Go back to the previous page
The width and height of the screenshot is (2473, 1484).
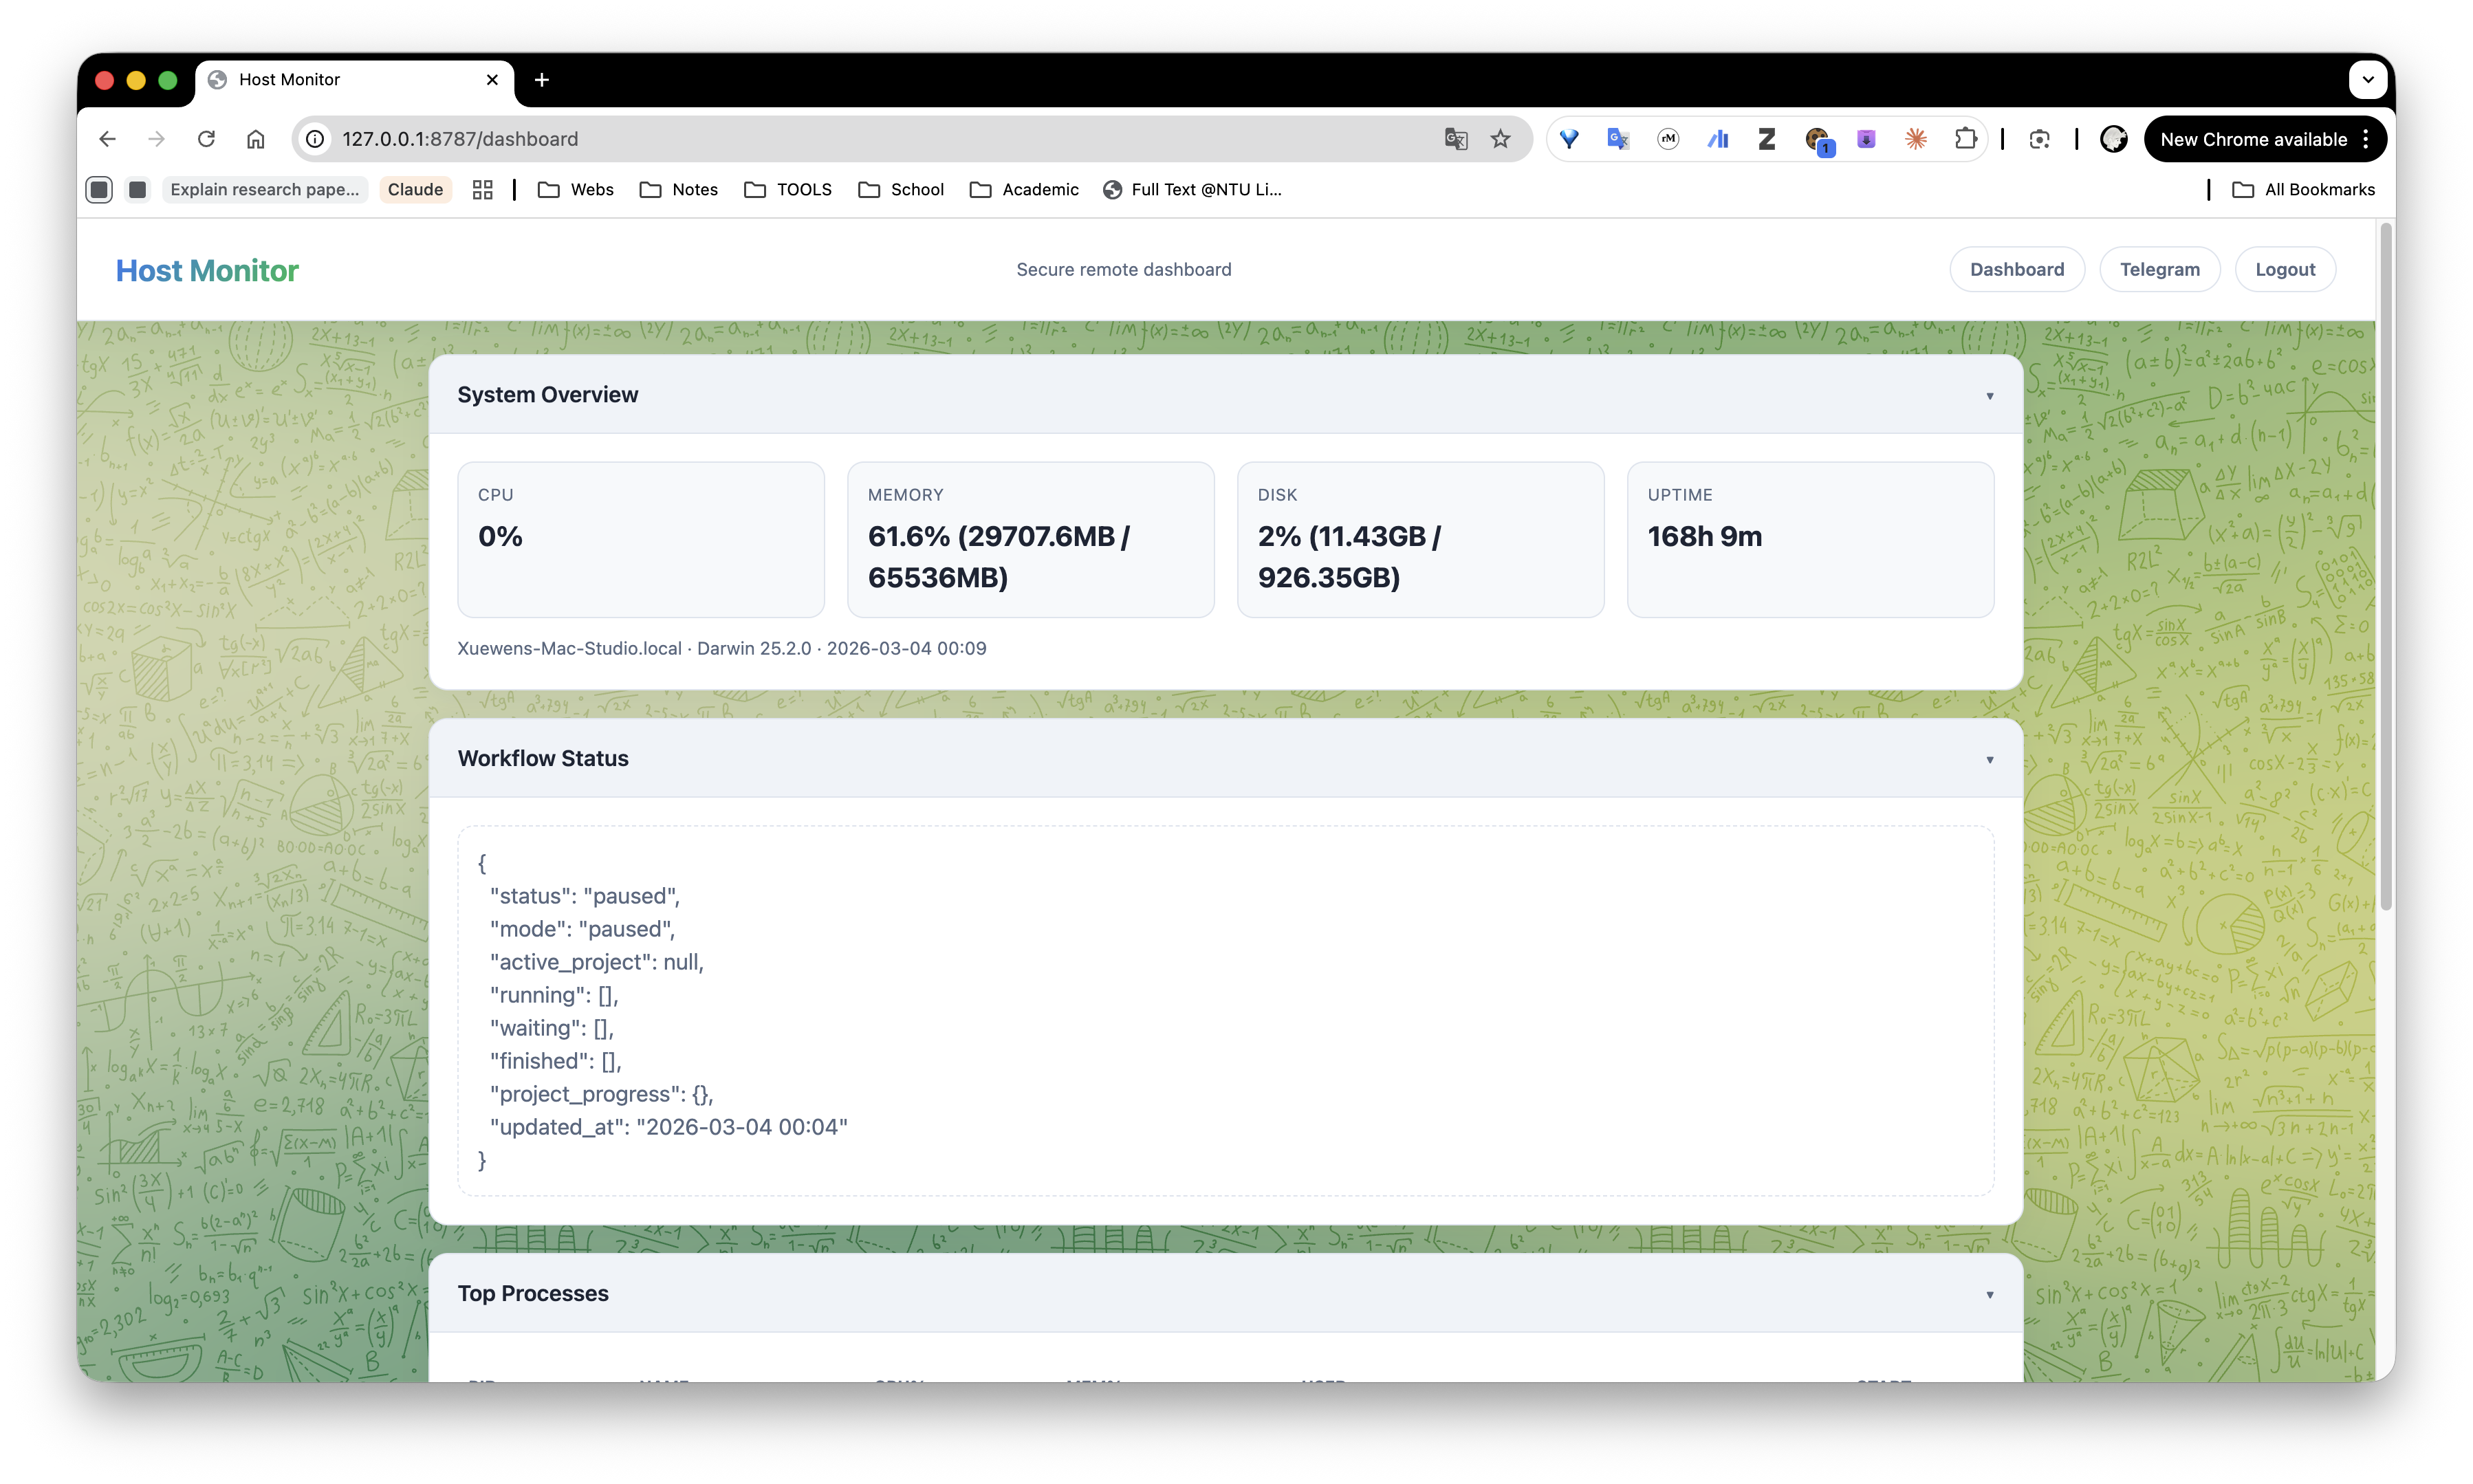(108, 139)
